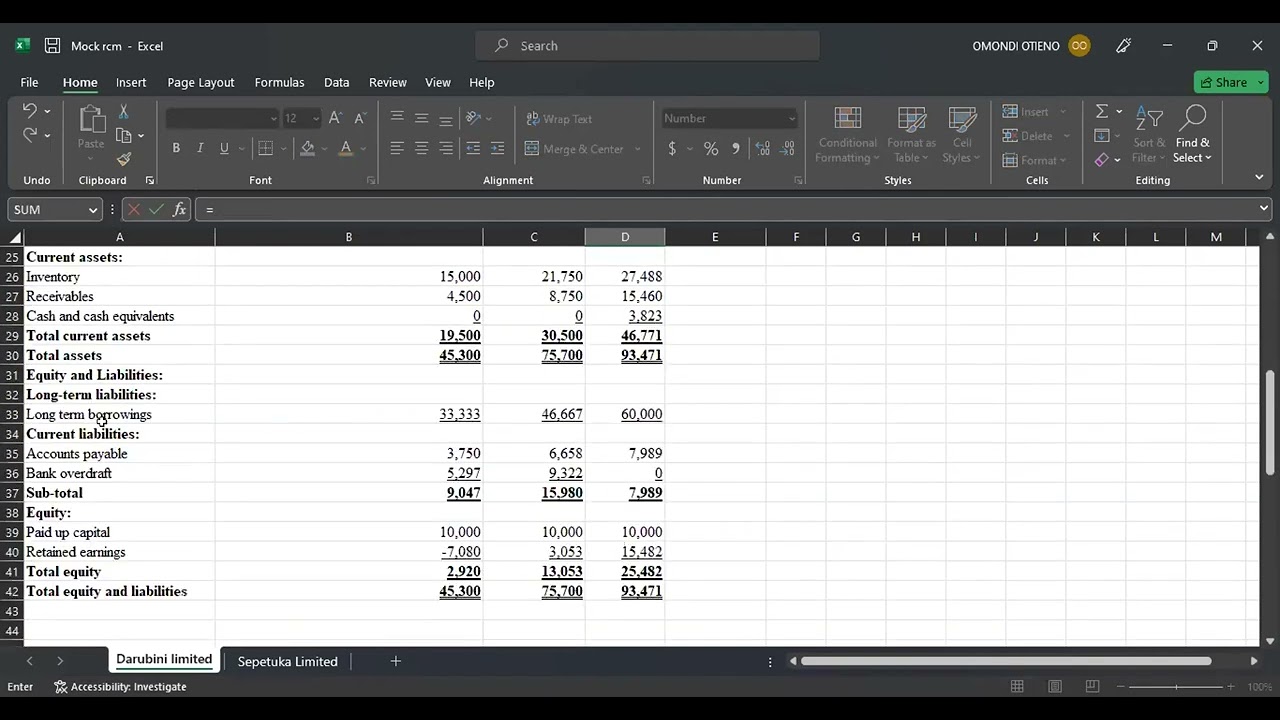This screenshot has height=720, width=1280.
Task: Expand the formula bar chevron
Action: [1264, 208]
